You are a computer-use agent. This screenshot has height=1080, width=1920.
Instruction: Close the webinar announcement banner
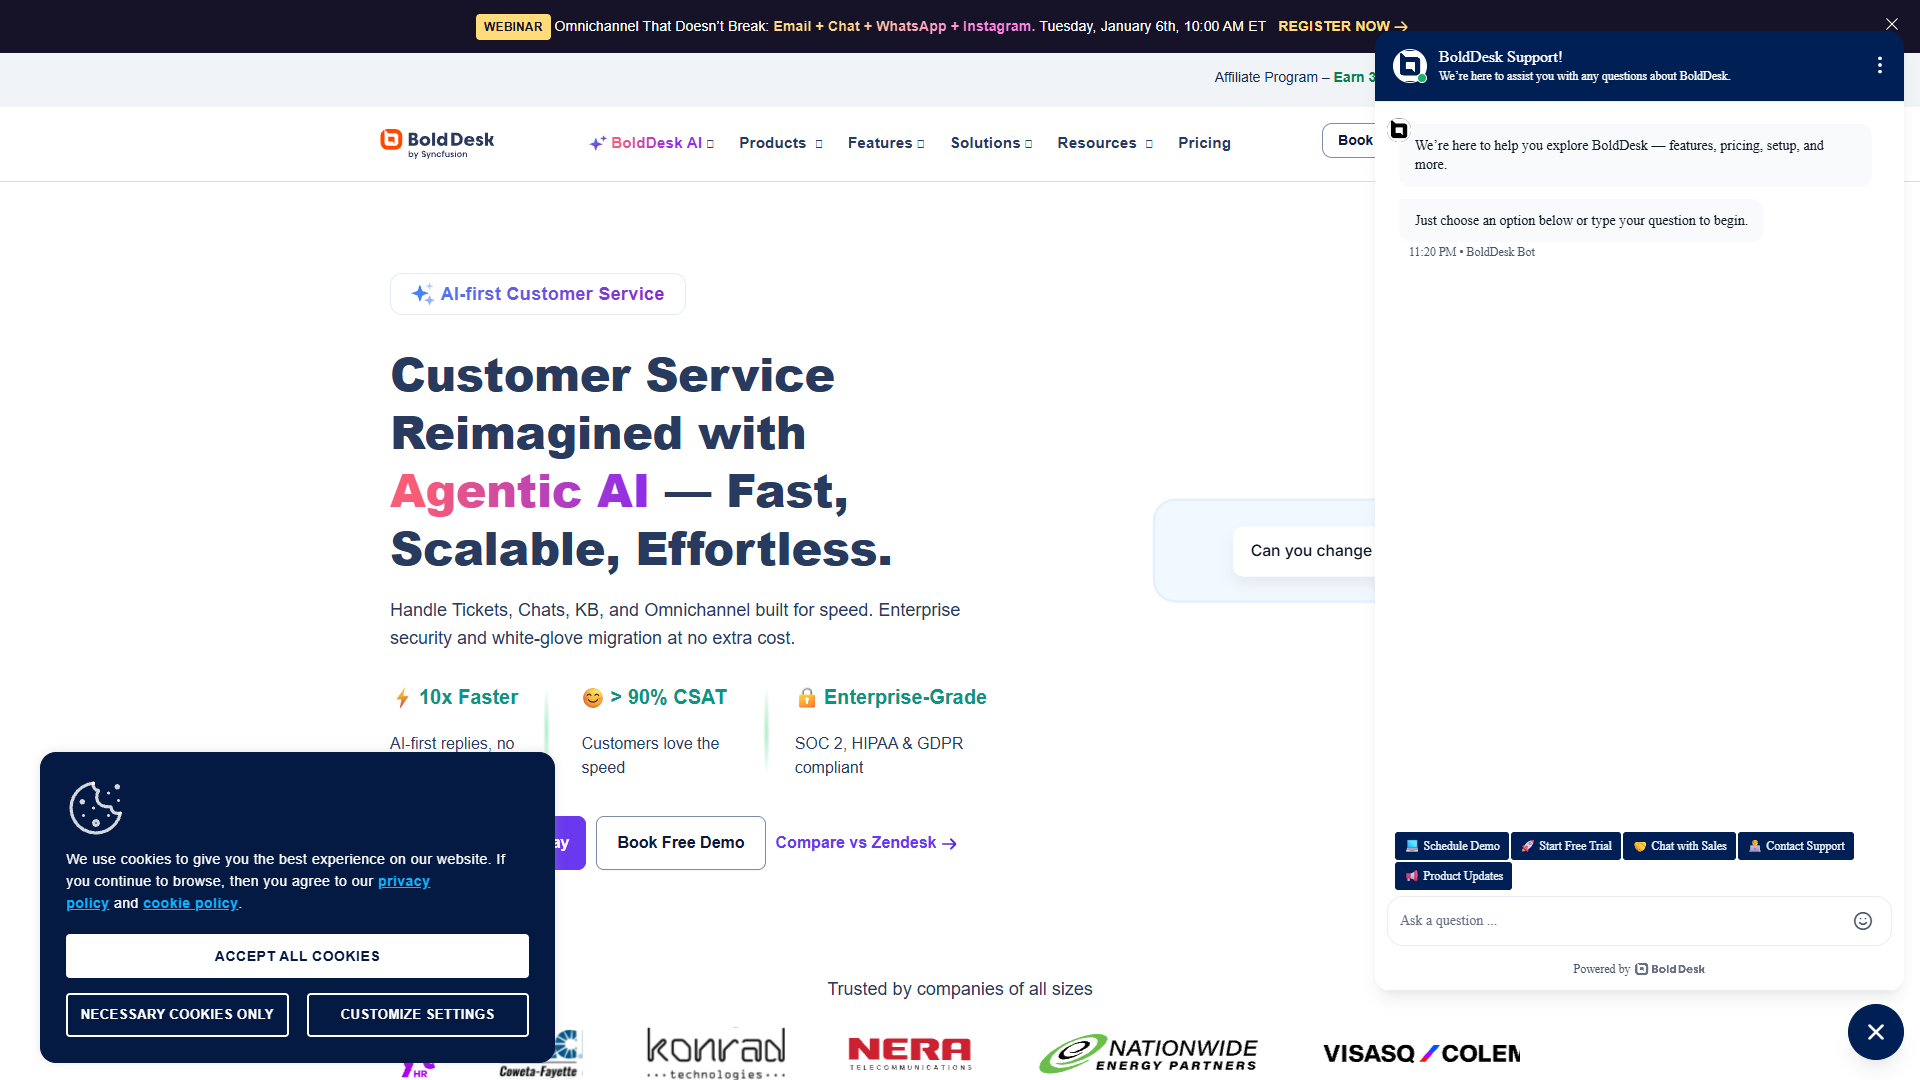1891,24
